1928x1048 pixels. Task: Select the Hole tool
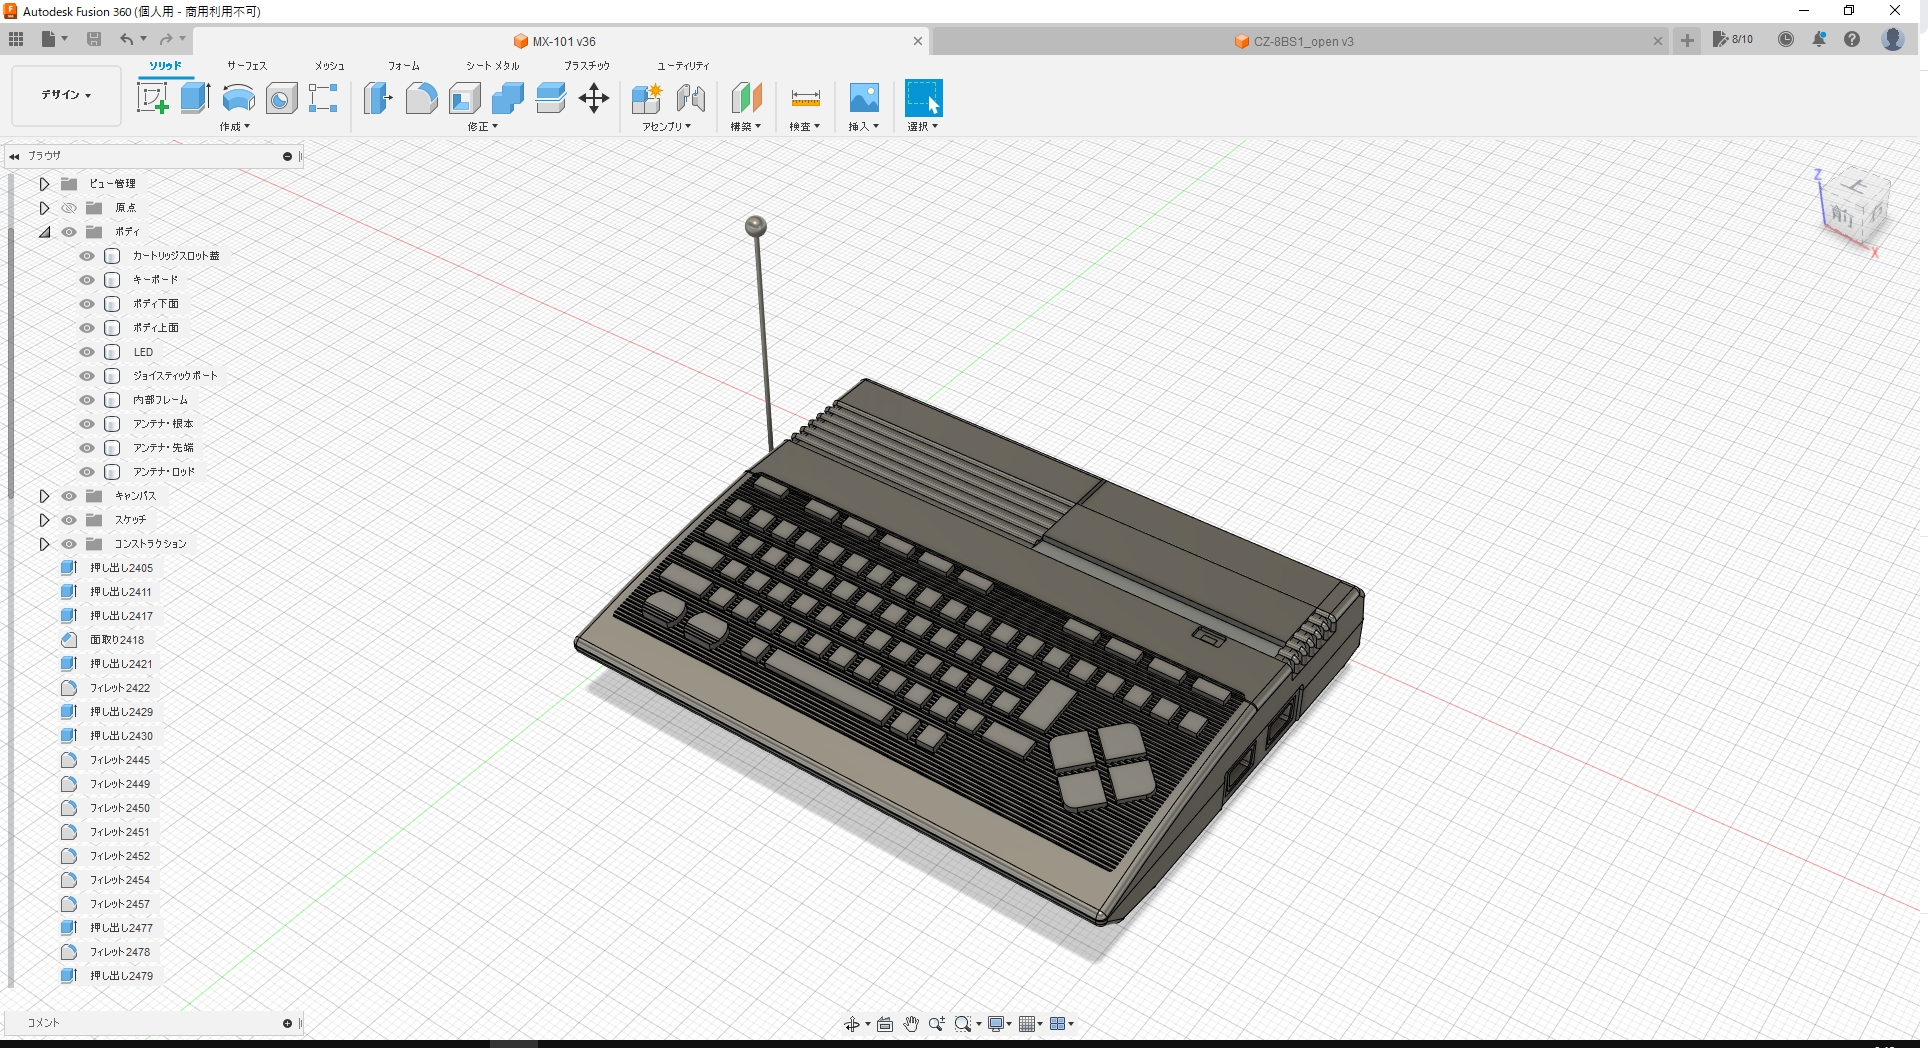click(x=281, y=98)
